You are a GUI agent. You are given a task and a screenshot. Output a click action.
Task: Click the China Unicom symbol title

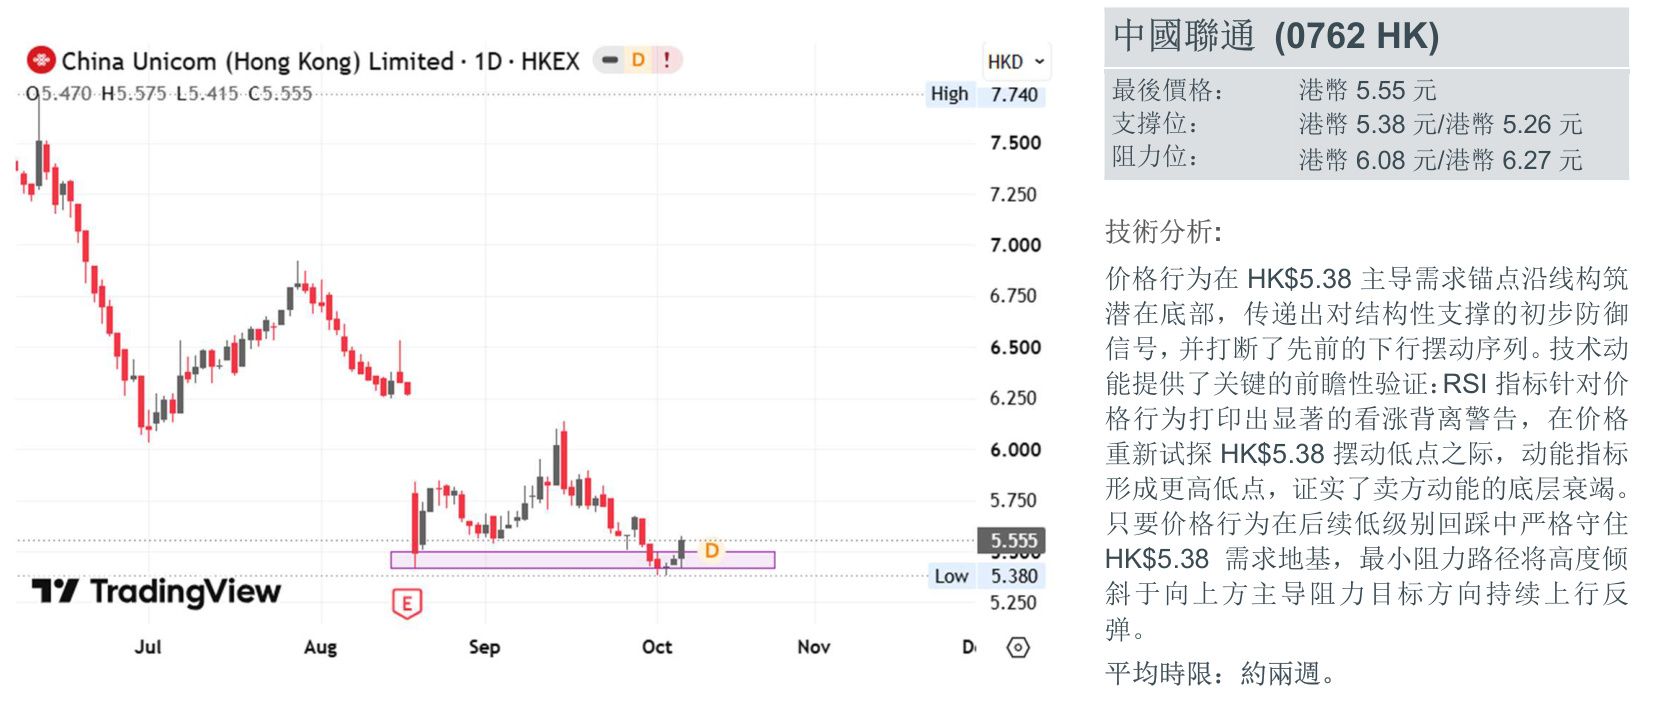320,61
